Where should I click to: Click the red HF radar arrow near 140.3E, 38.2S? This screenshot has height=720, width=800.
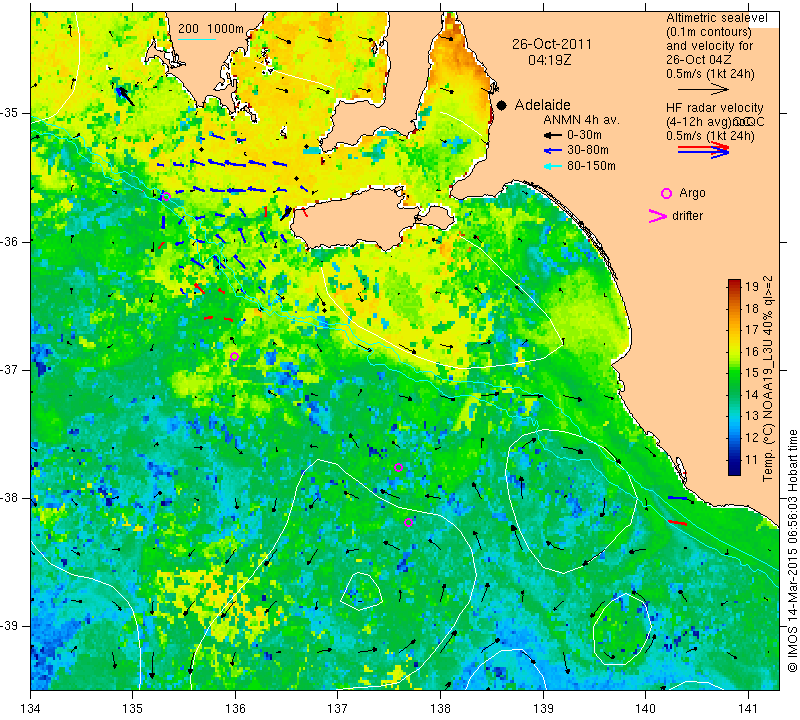678,523
